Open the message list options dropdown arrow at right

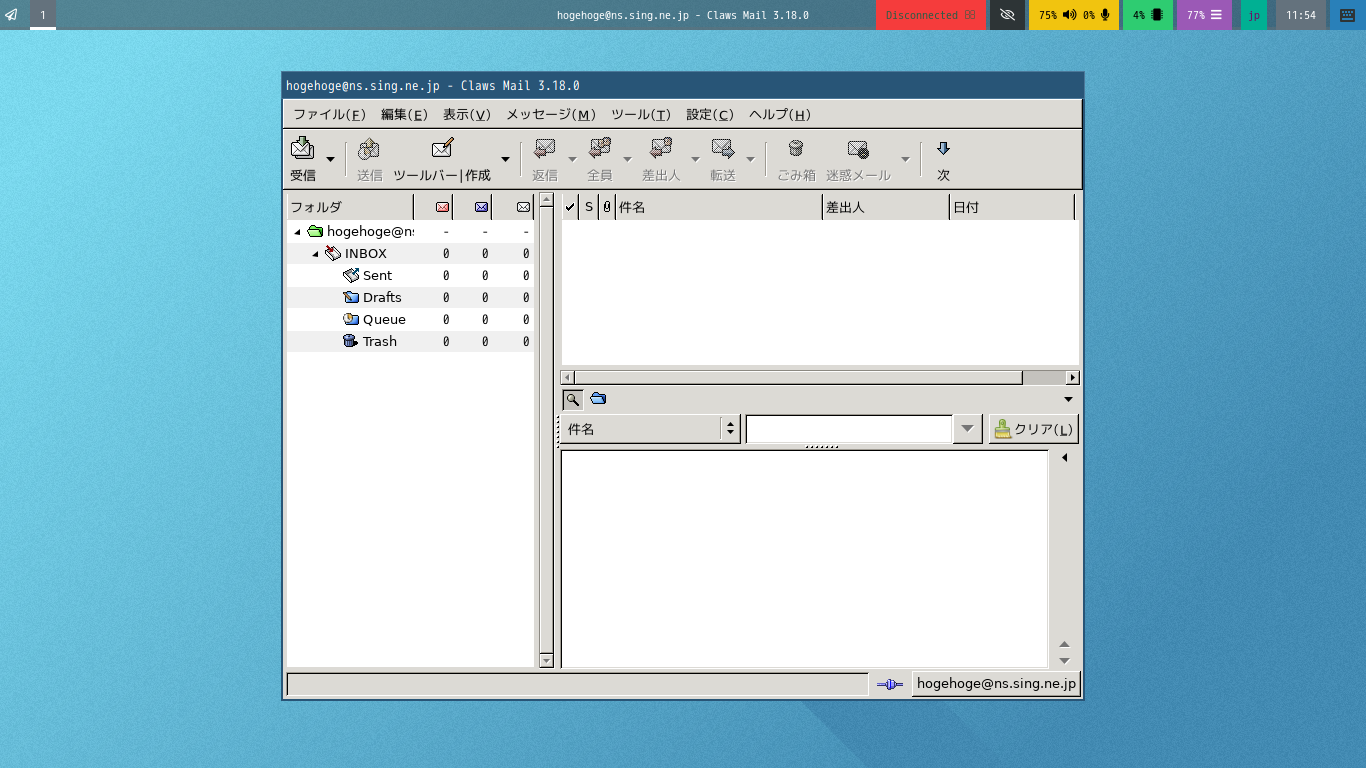tap(1068, 399)
